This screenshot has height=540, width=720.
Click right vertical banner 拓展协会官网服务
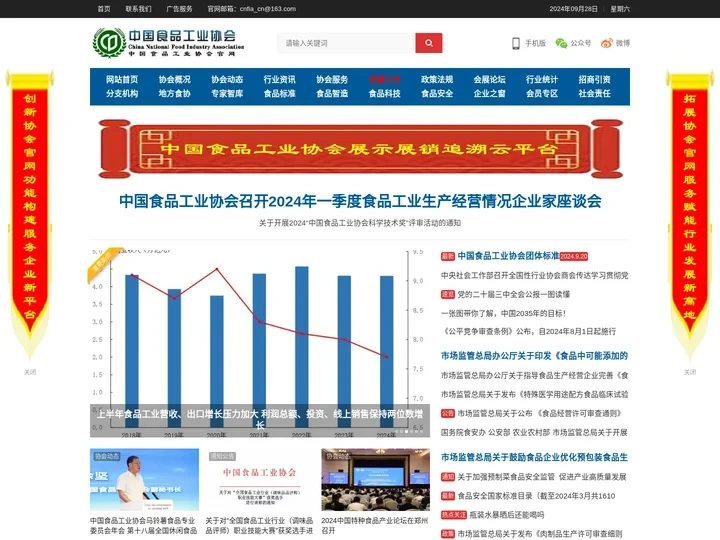(690, 214)
